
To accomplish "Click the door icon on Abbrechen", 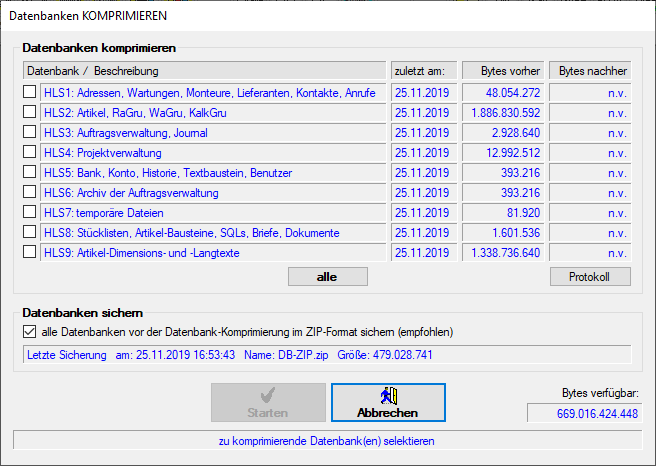I will pos(388,395).
